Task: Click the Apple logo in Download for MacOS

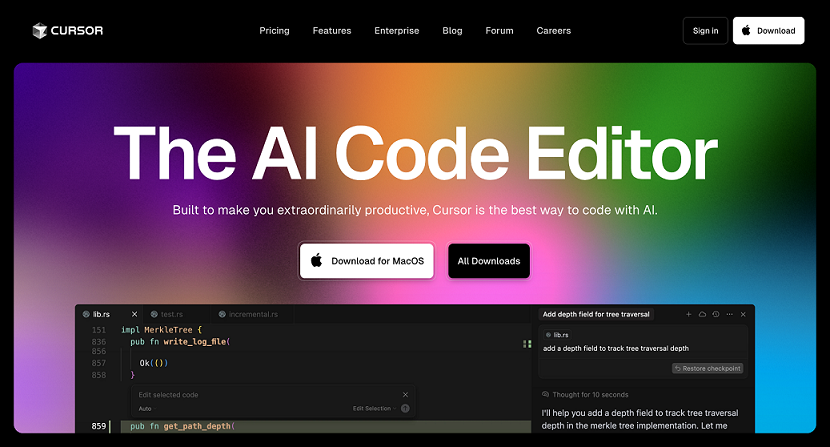Action: point(317,260)
